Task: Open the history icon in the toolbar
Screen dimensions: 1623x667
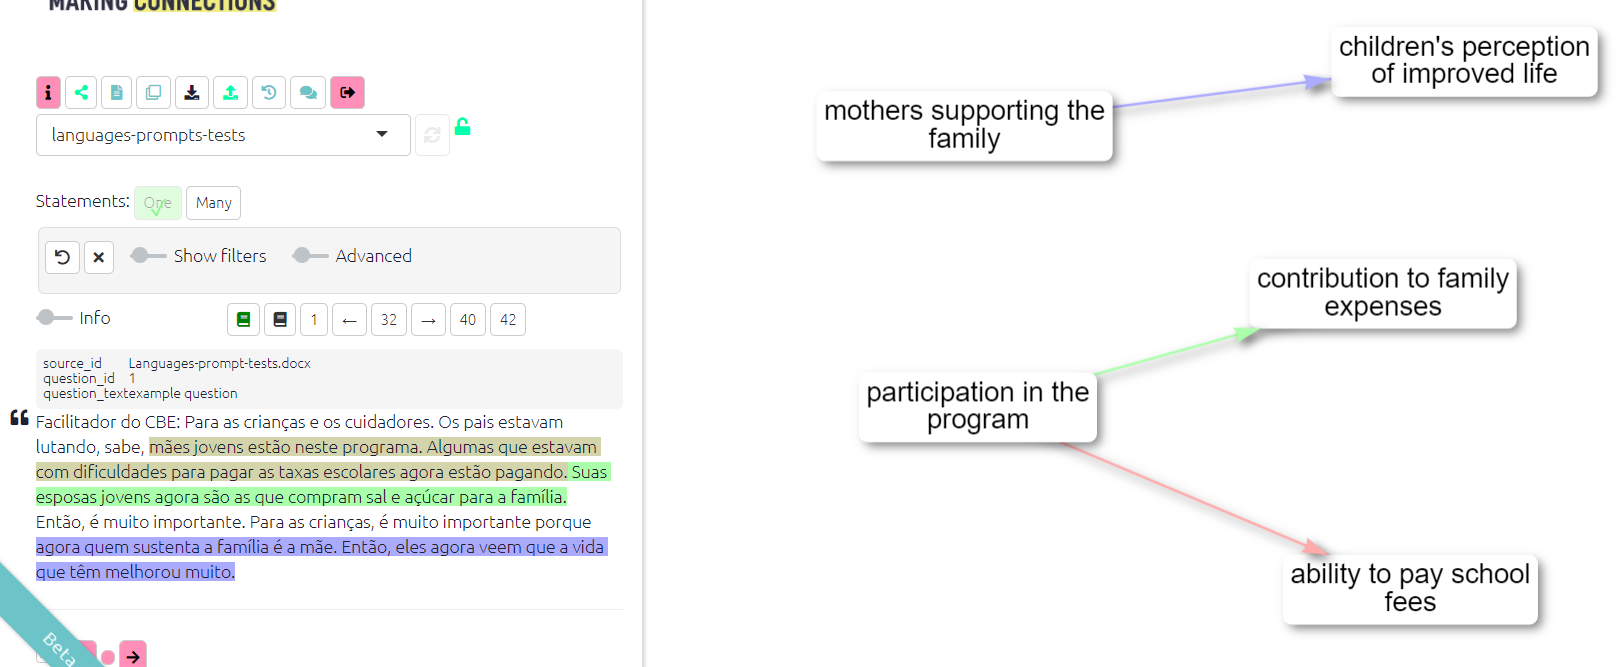Action: [268, 92]
